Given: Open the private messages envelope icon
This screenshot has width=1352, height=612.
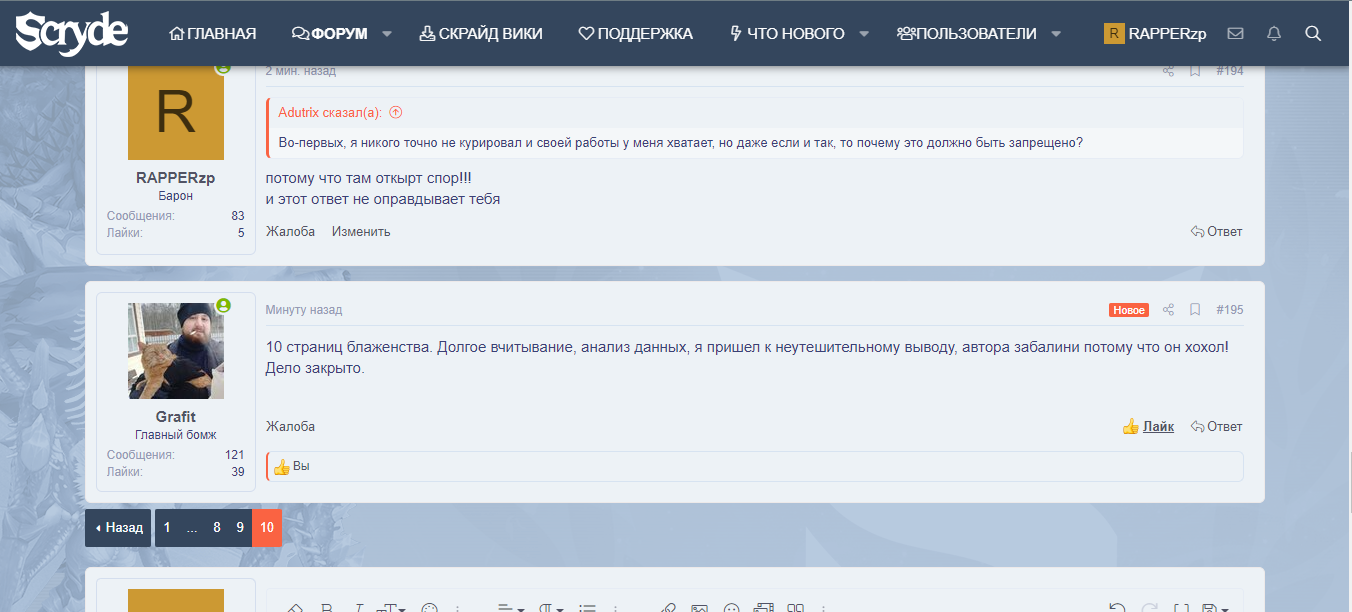Looking at the screenshot, I should pos(1235,33).
